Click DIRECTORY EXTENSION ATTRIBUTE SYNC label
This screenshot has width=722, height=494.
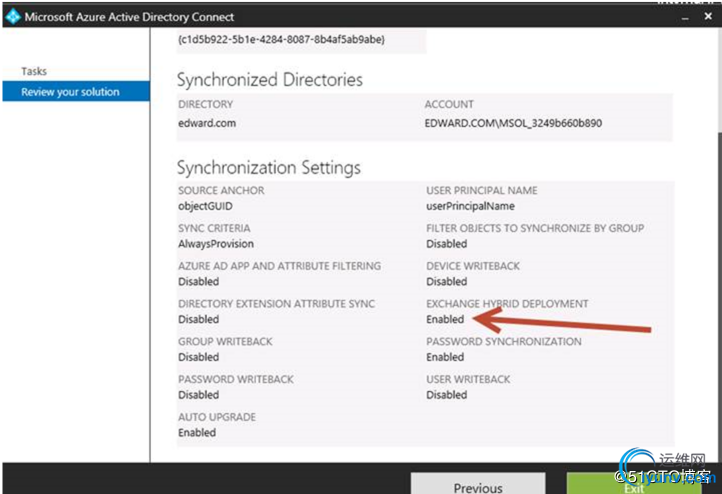coord(276,304)
